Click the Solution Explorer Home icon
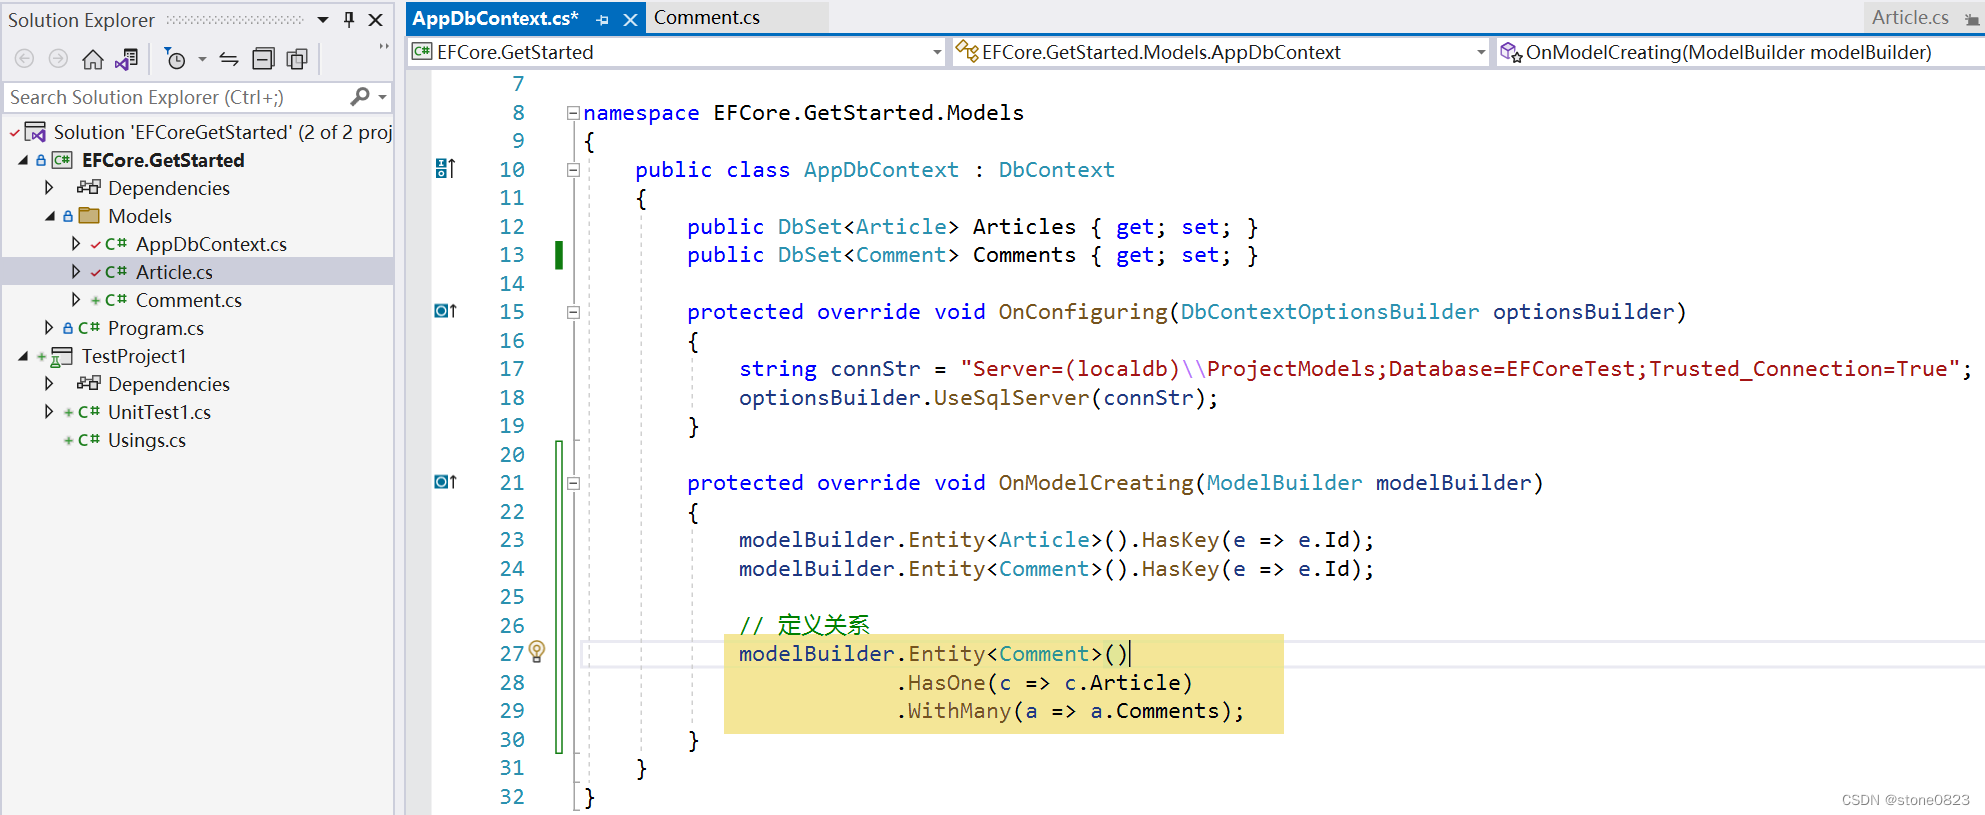 pos(93,59)
